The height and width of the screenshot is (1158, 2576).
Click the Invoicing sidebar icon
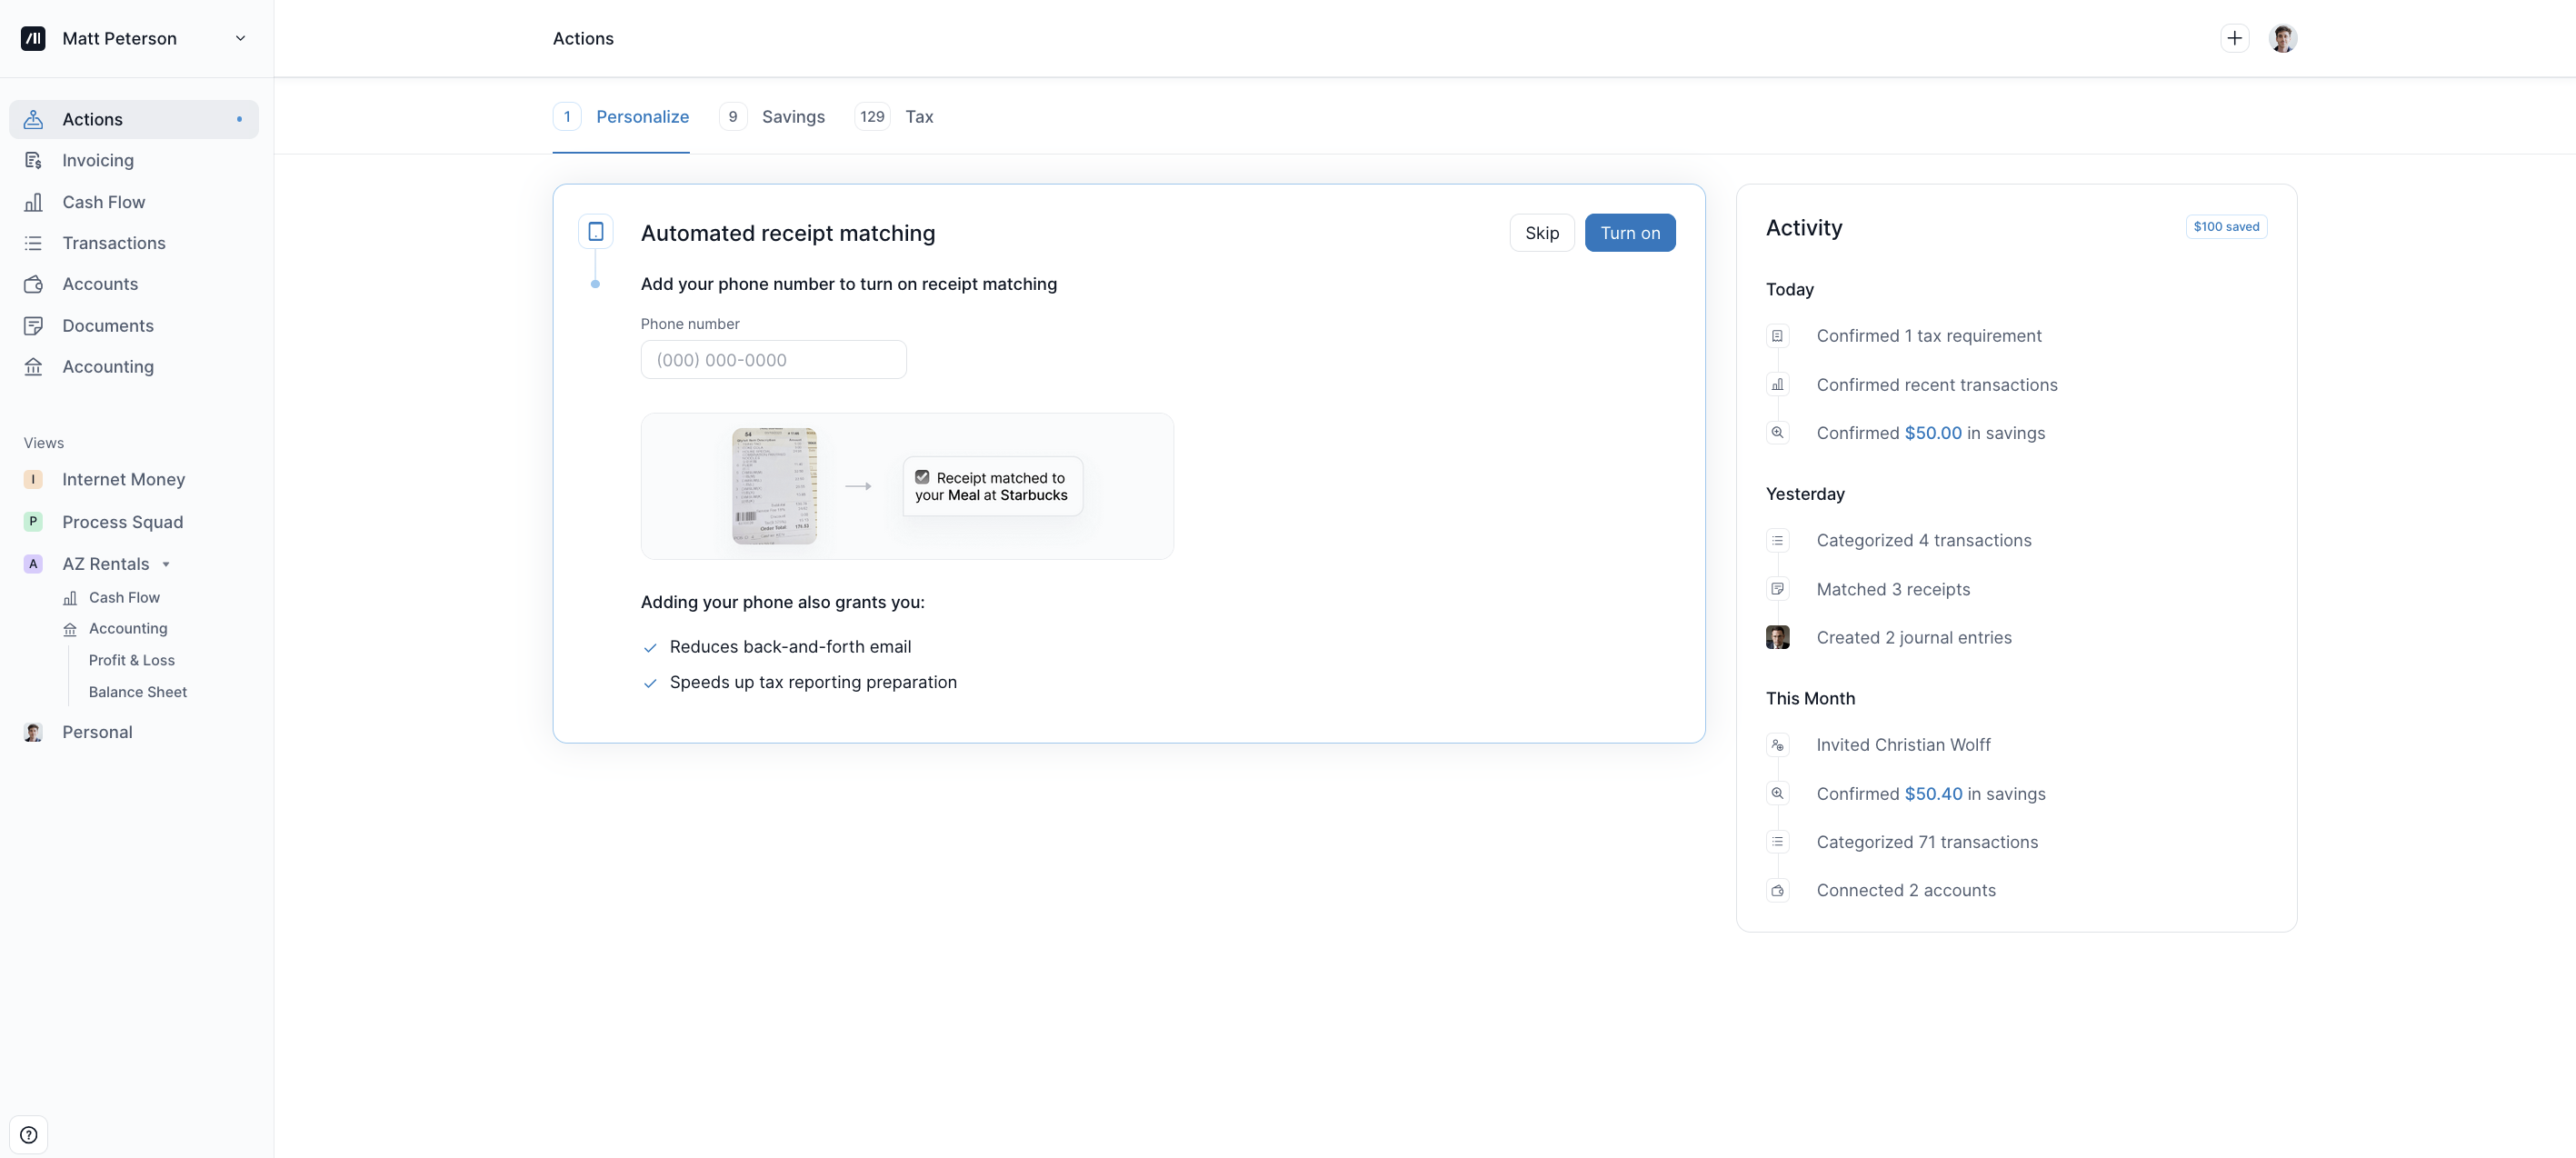point(33,160)
